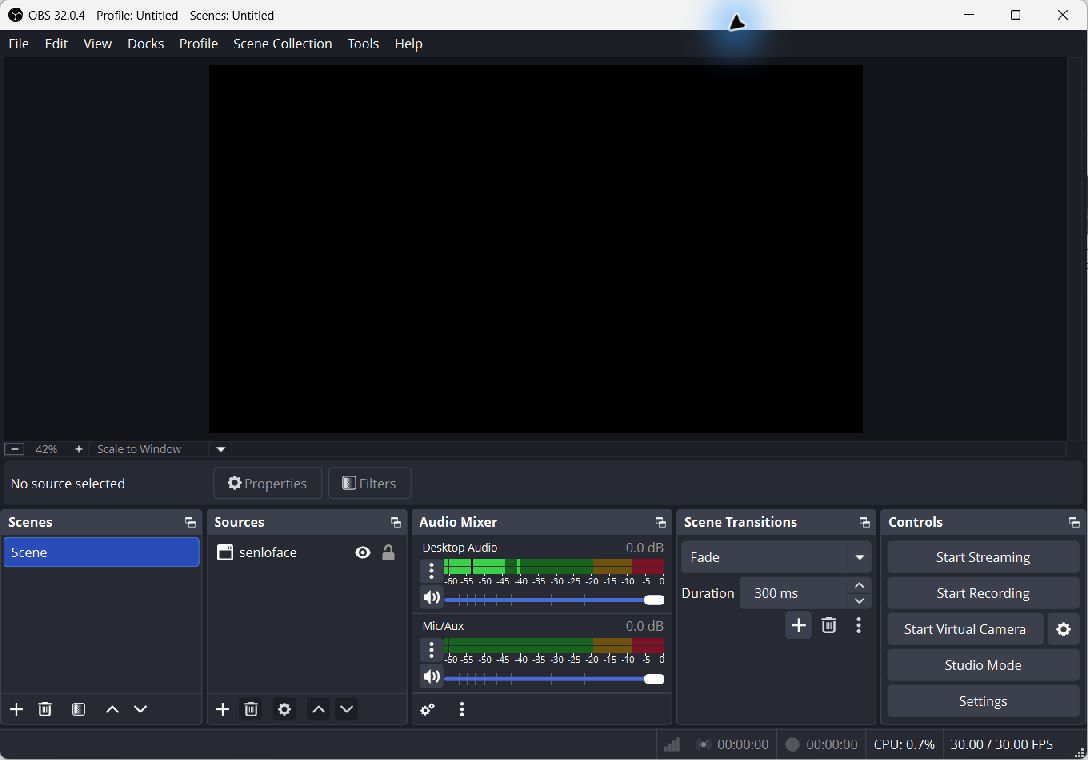The width and height of the screenshot is (1088, 760).
Task: Mute the Mic/Aux speaker icon
Action: click(432, 677)
